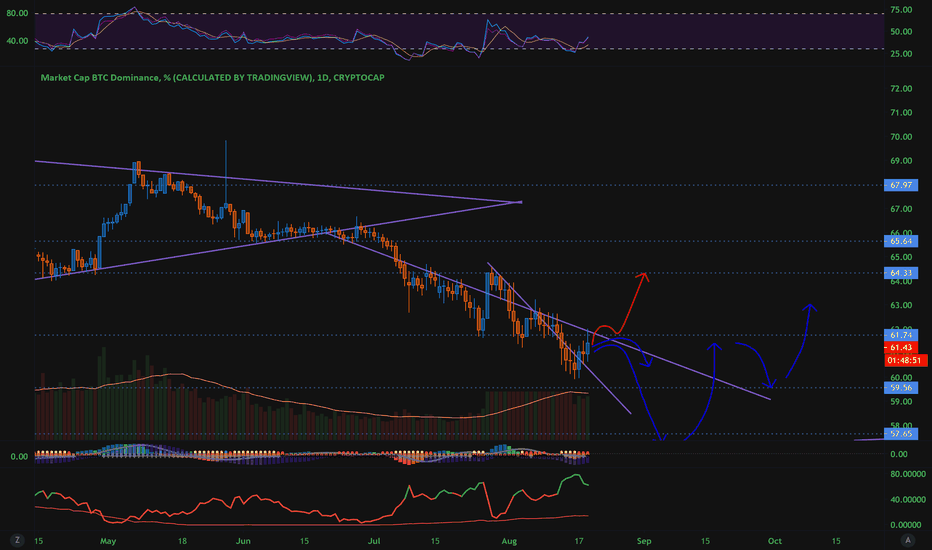The width and height of the screenshot is (932, 550).
Task: Click the 69.00 price axis value
Action: pos(901,161)
